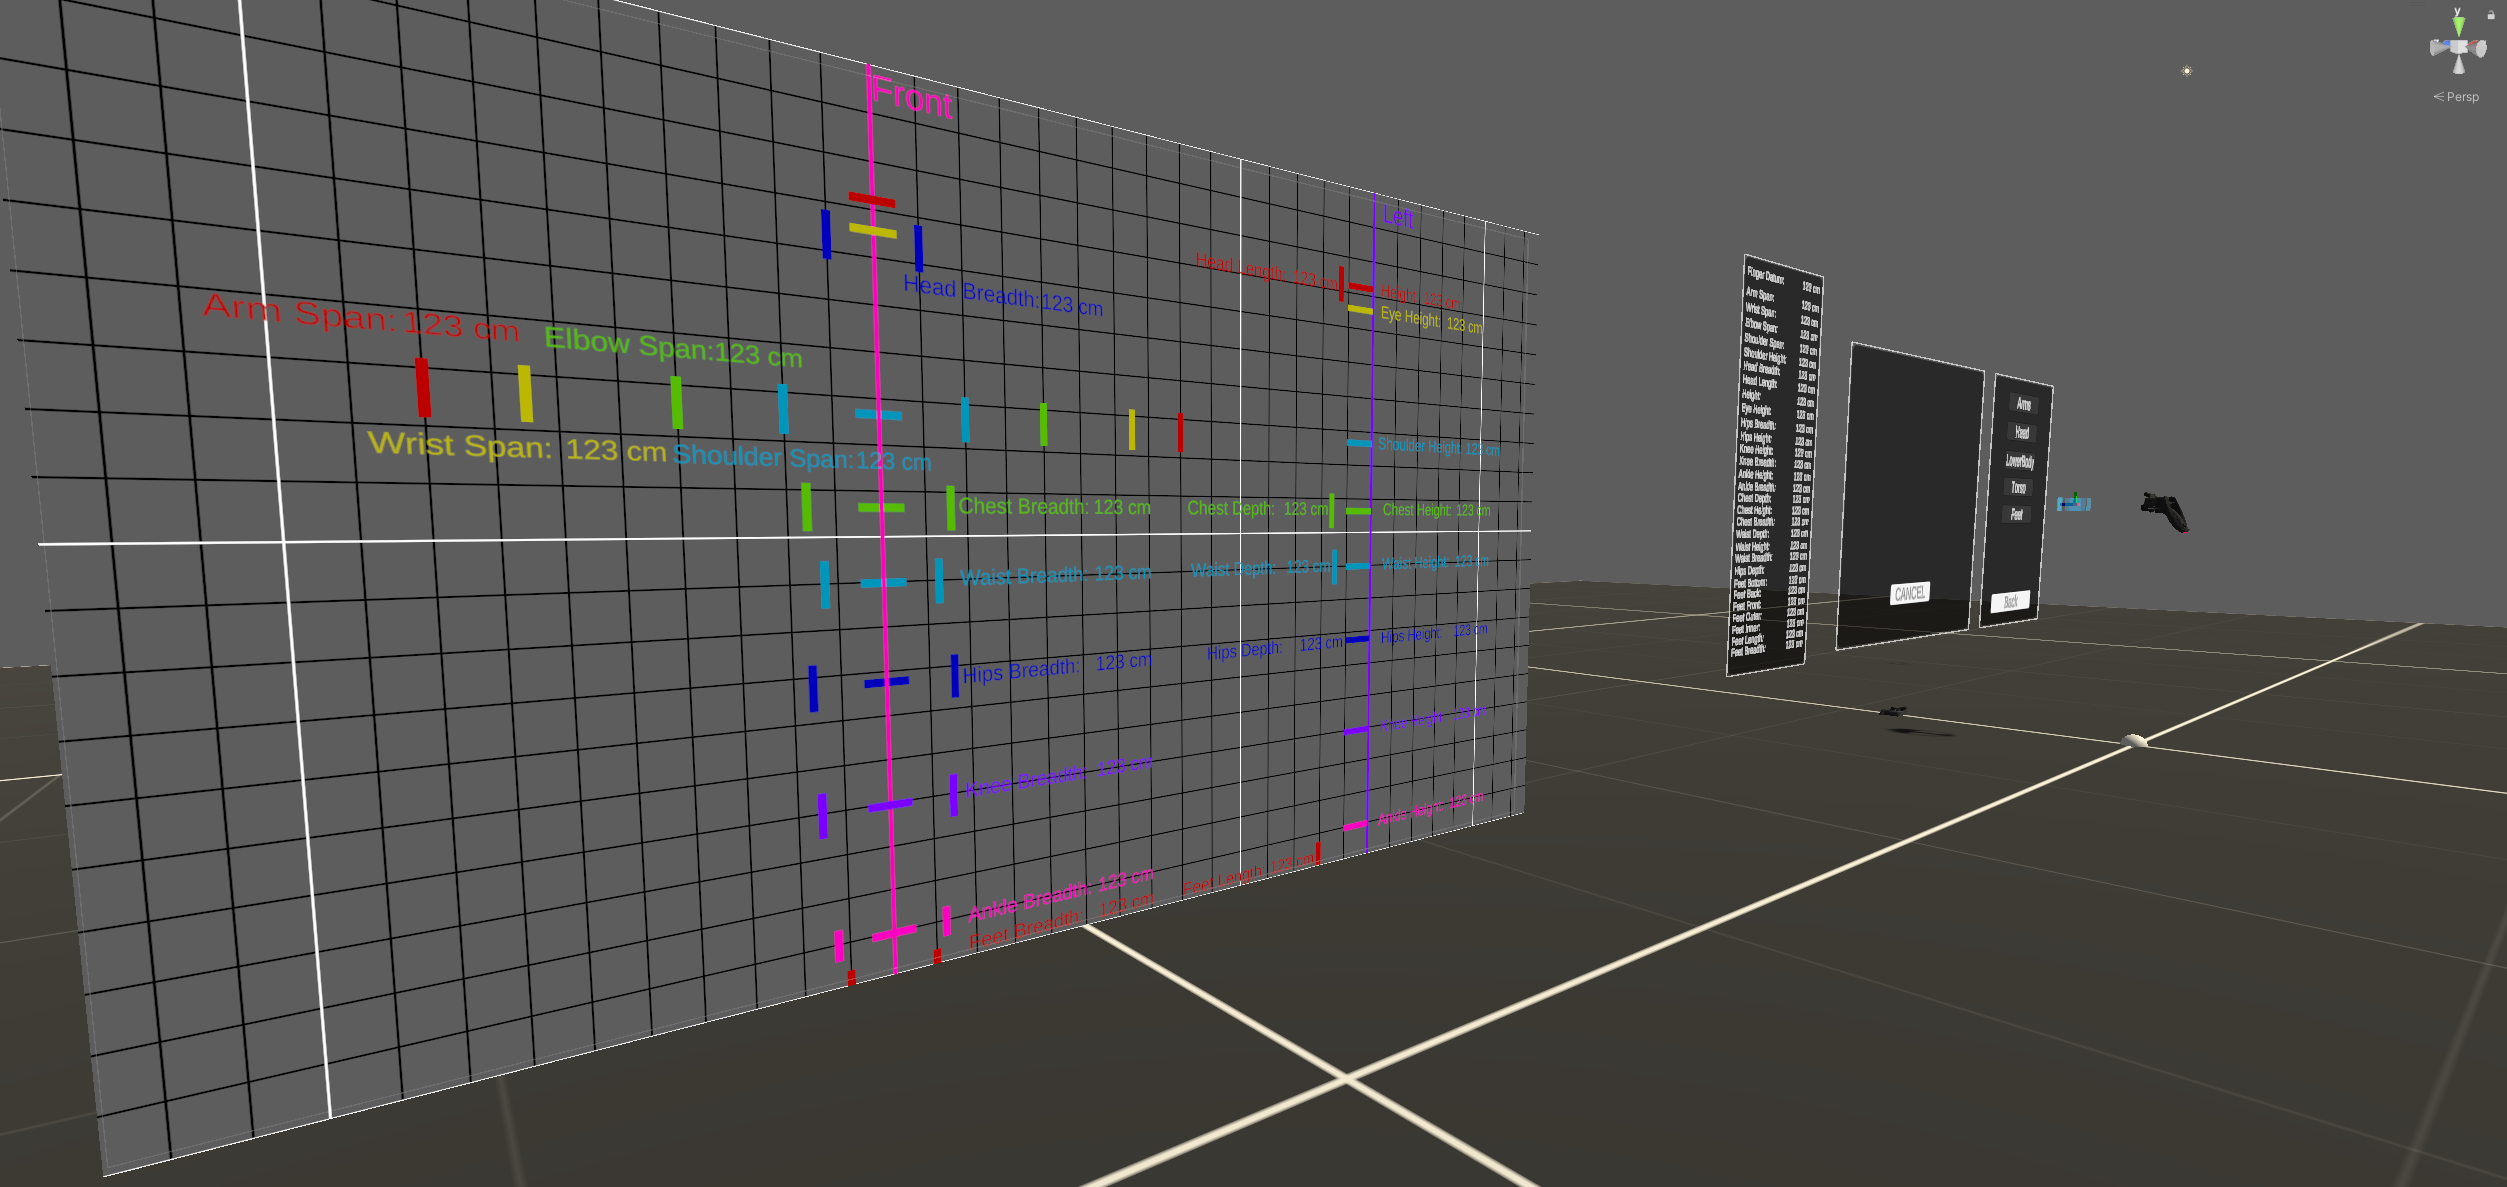This screenshot has height=1187, width=2507.
Task: Click the gizmo center cube
Action: click(2458, 47)
